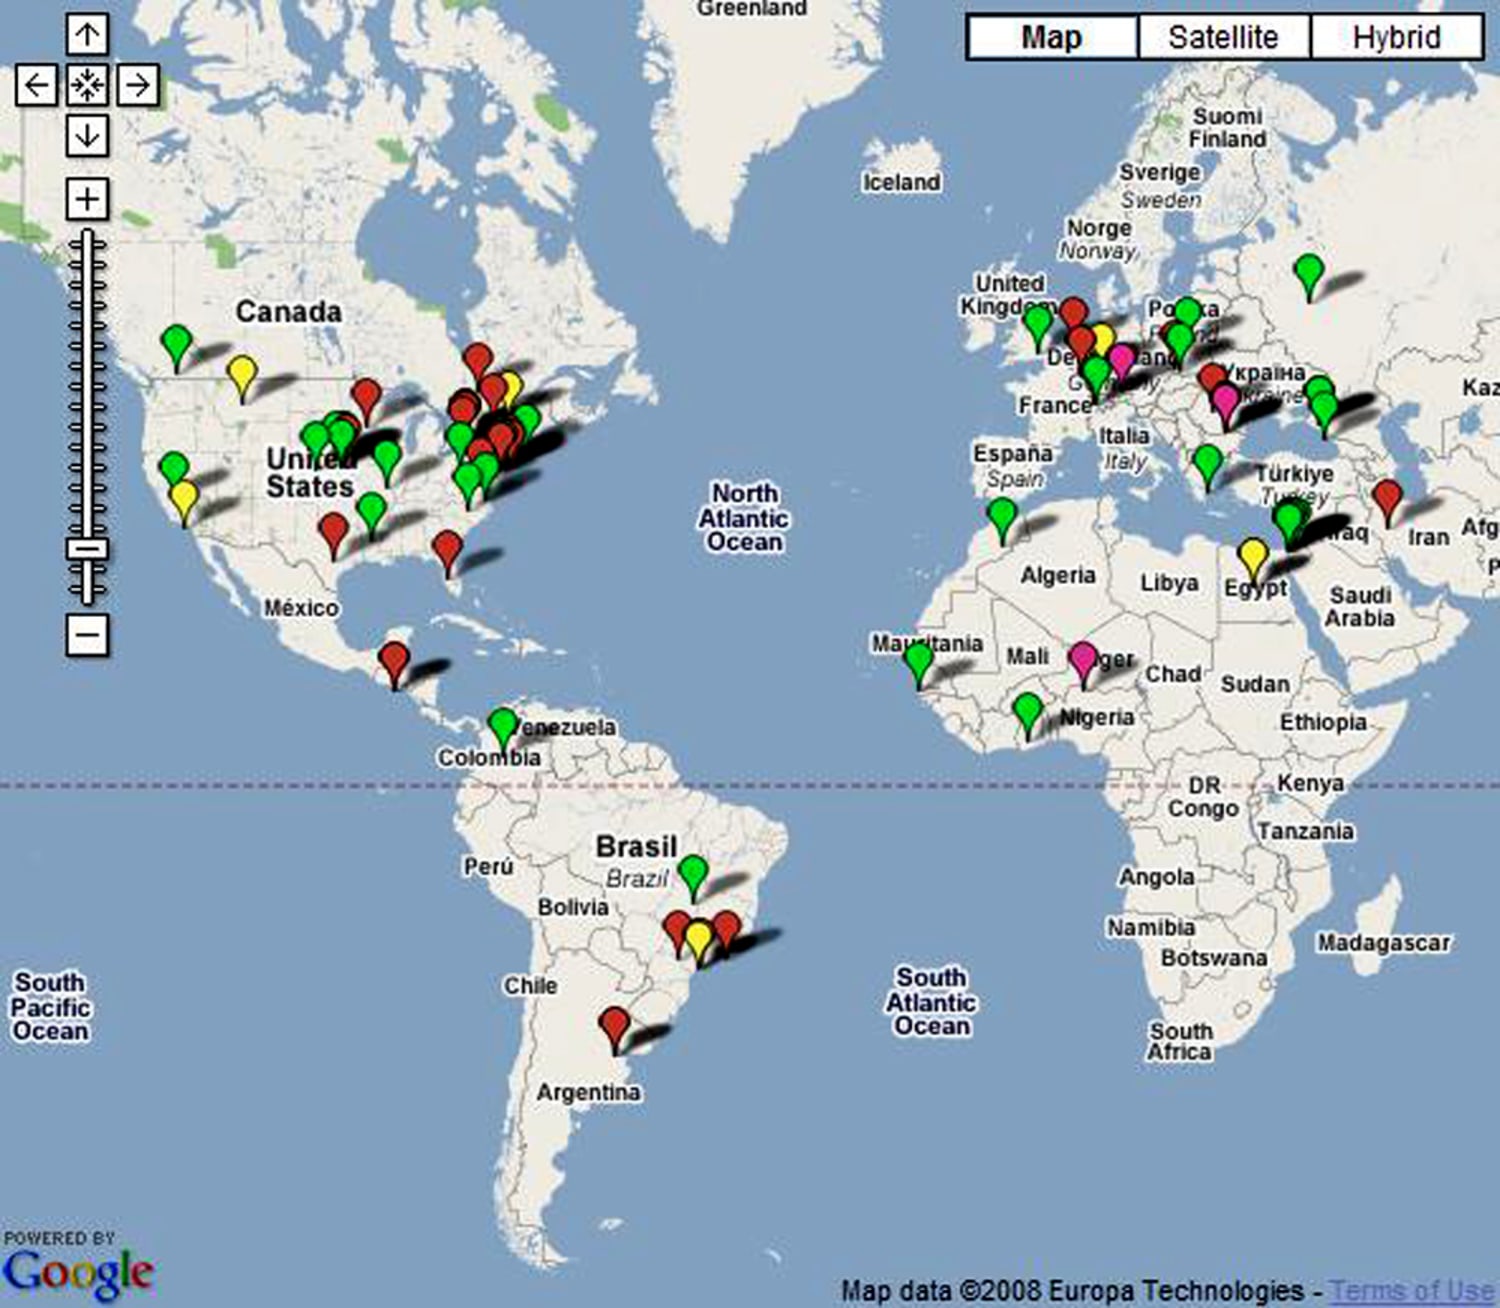
Task: Select the pink marker in Niger
Action: (1083, 660)
